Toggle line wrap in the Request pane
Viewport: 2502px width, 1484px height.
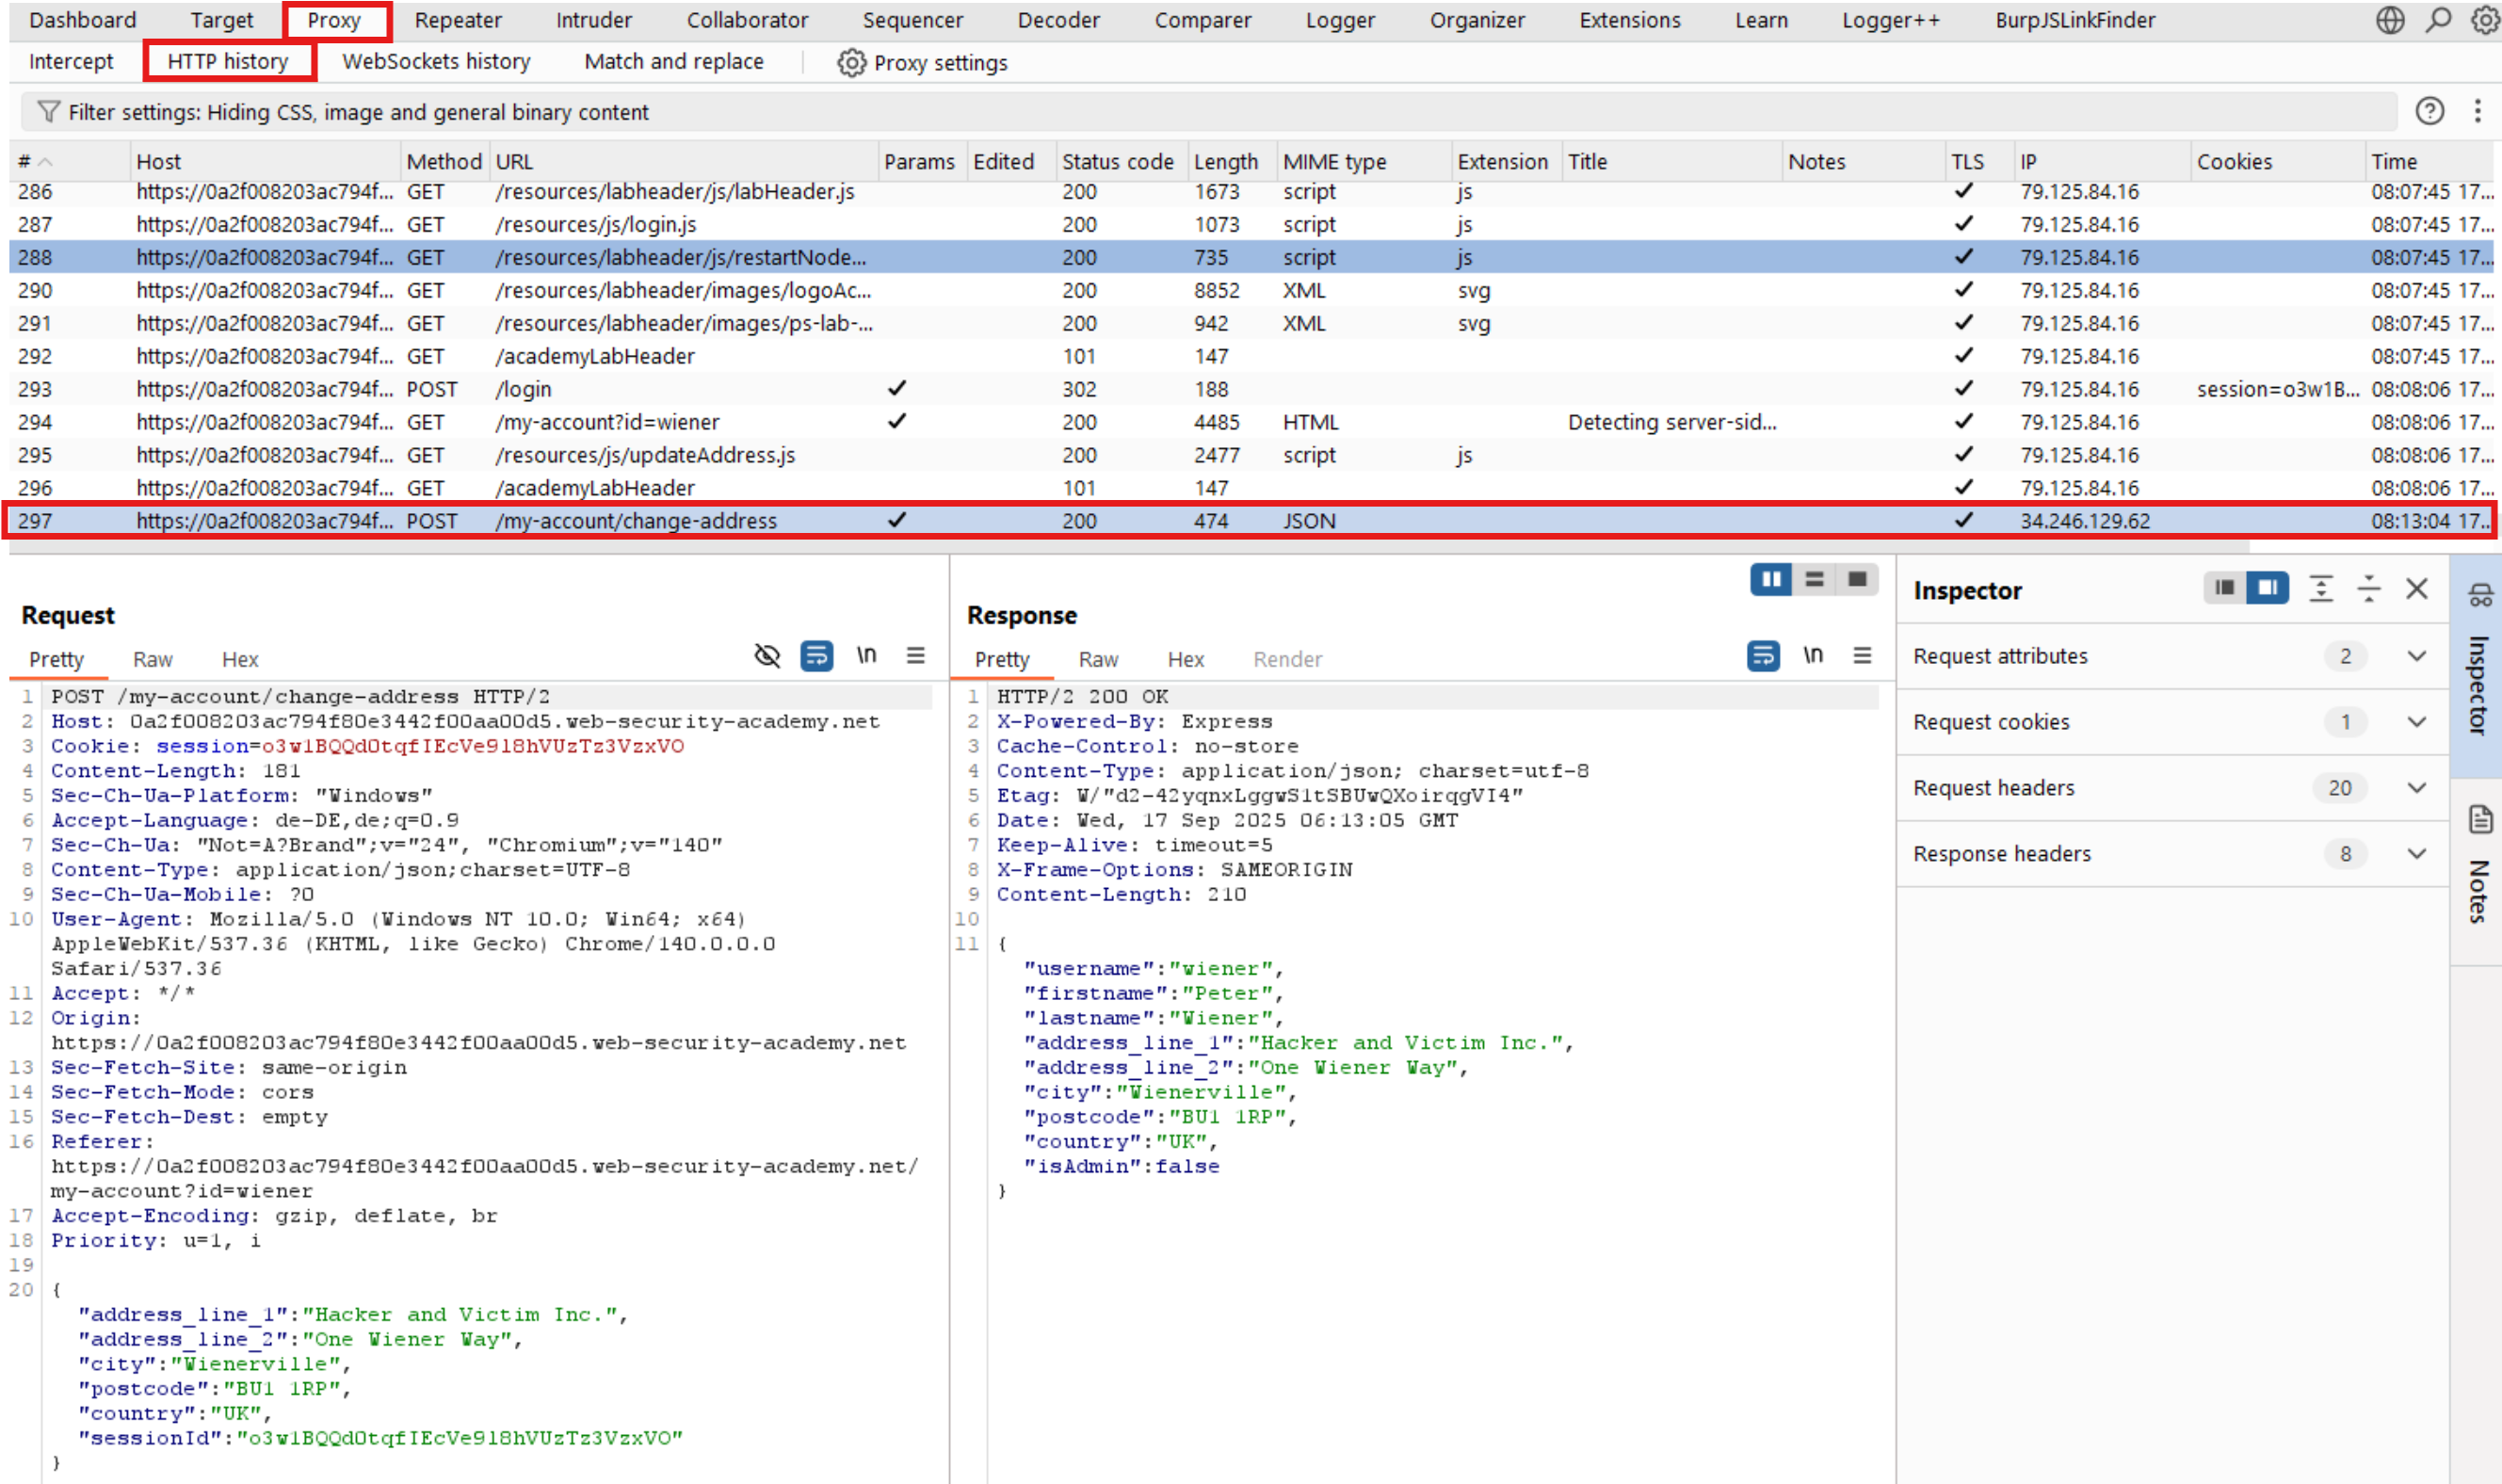point(817,656)
